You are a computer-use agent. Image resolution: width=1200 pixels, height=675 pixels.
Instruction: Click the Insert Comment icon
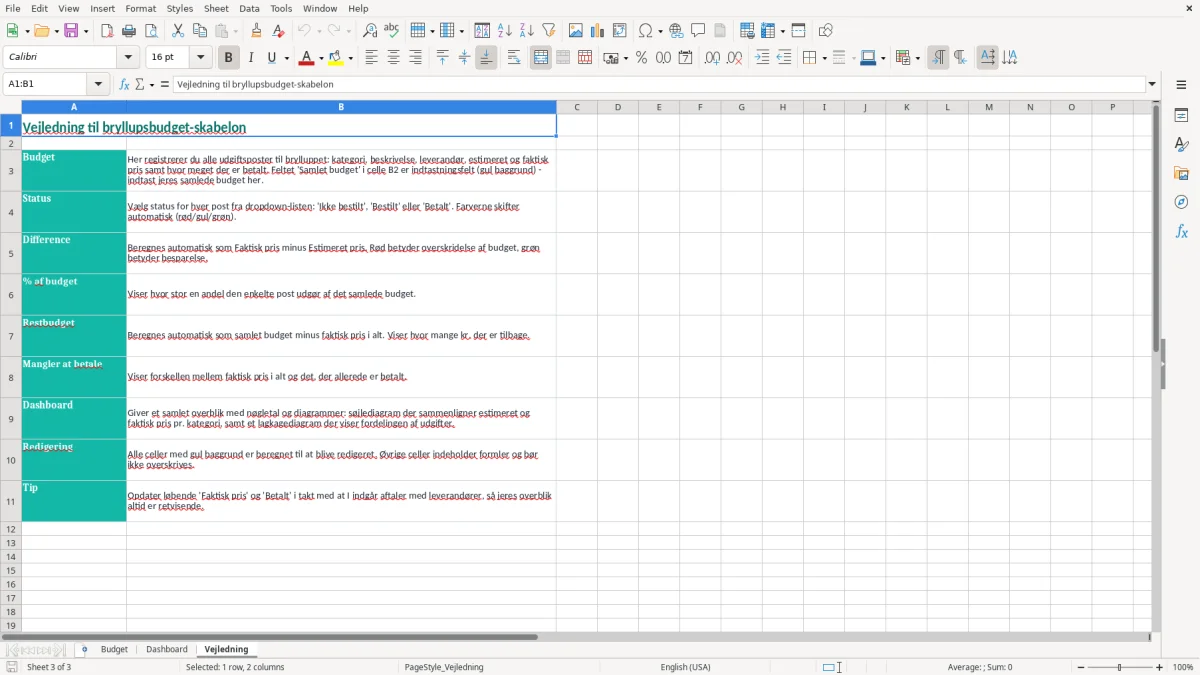click(698, 31)
